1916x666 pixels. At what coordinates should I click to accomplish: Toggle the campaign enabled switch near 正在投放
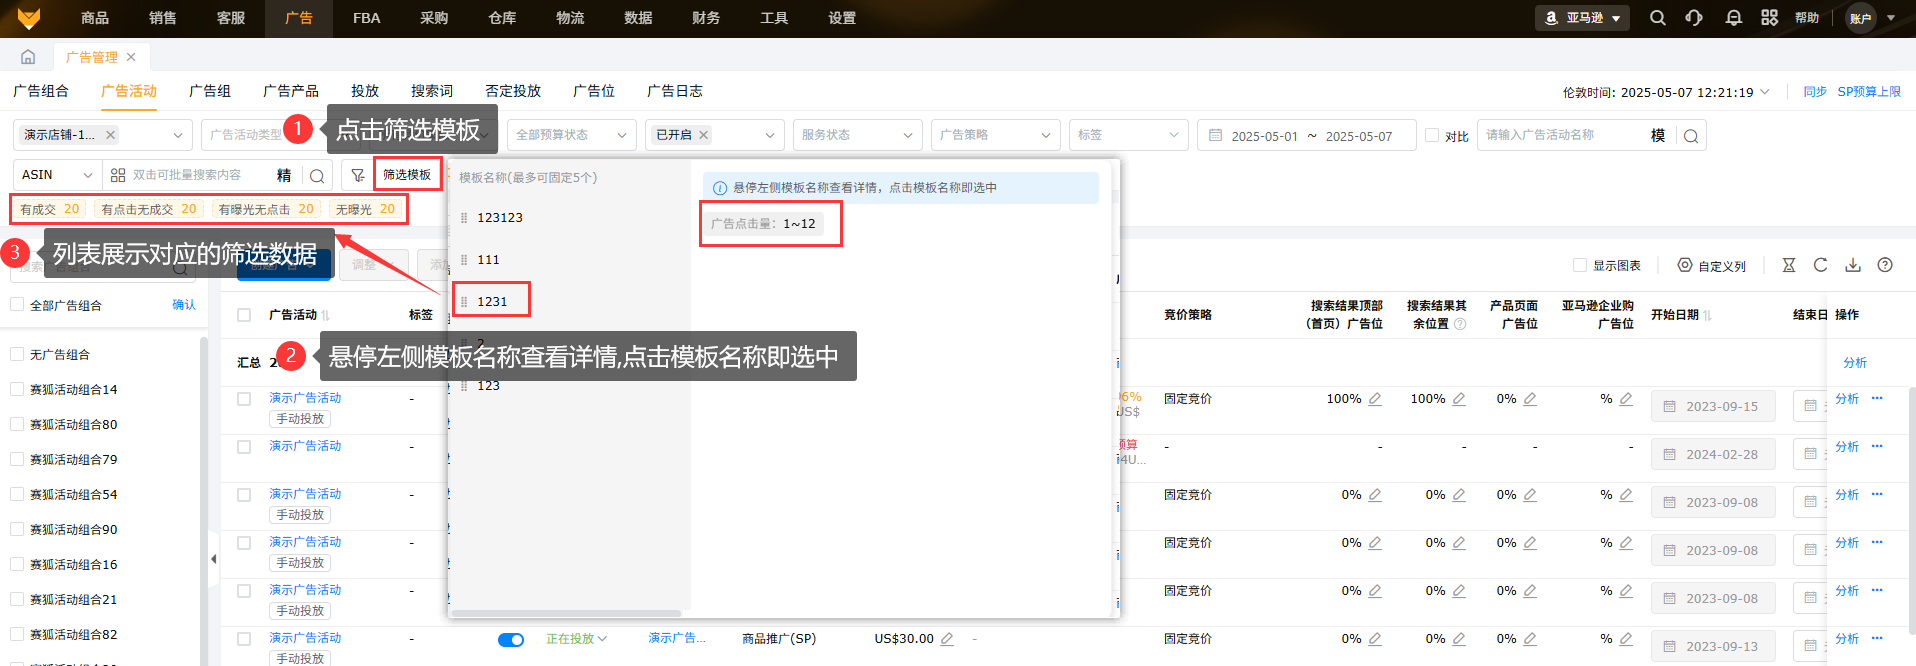tap(511, 640)
